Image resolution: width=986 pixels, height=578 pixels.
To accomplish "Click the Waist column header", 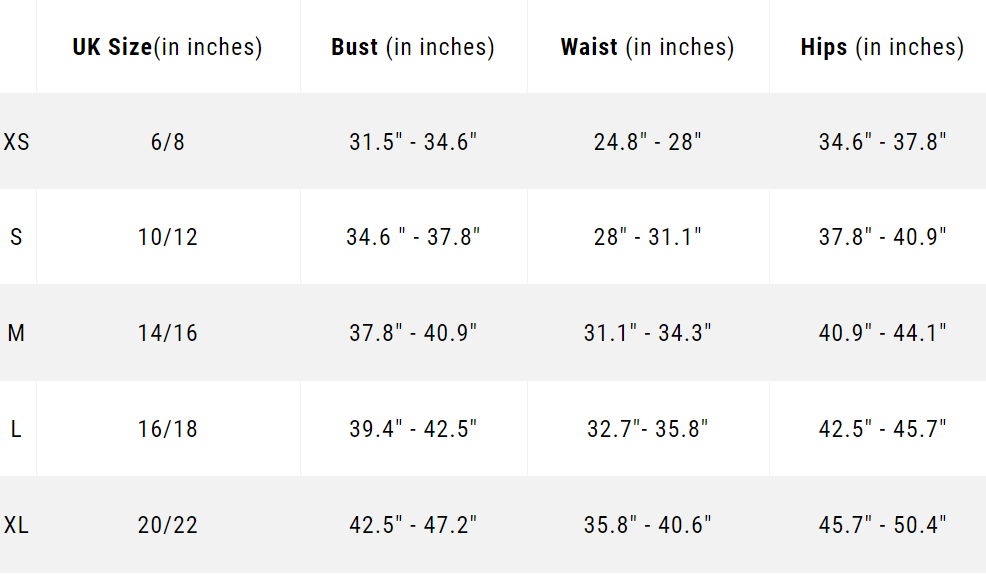I will coord(647,47).
